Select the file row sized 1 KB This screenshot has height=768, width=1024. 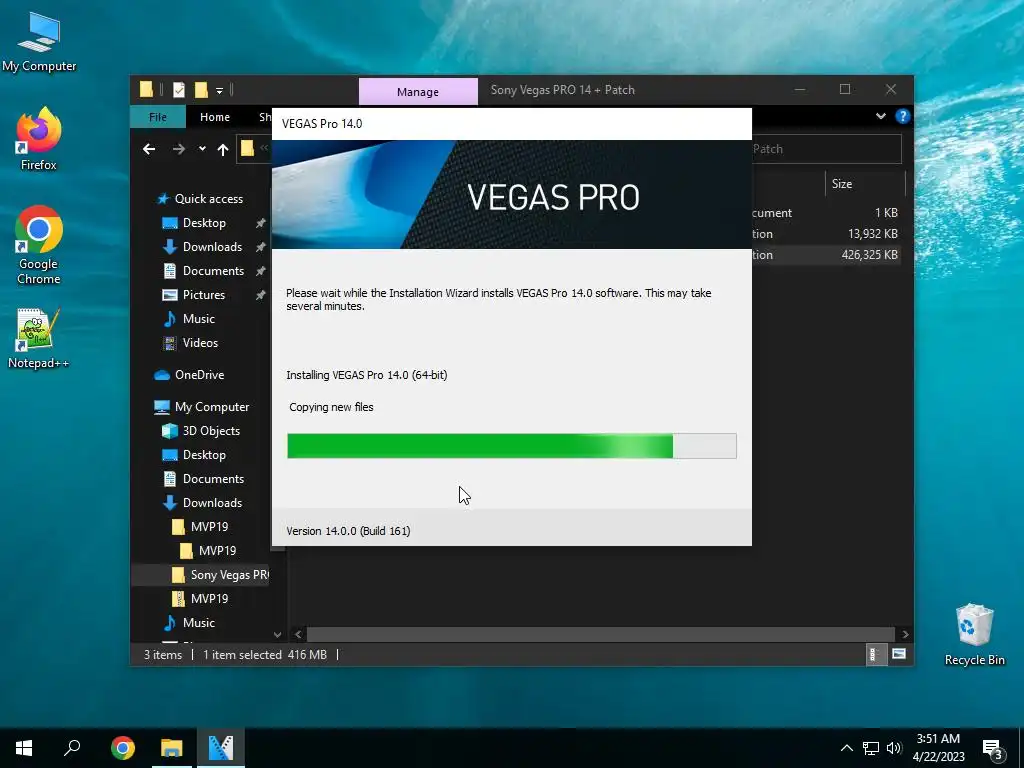[x=826, y=213]
